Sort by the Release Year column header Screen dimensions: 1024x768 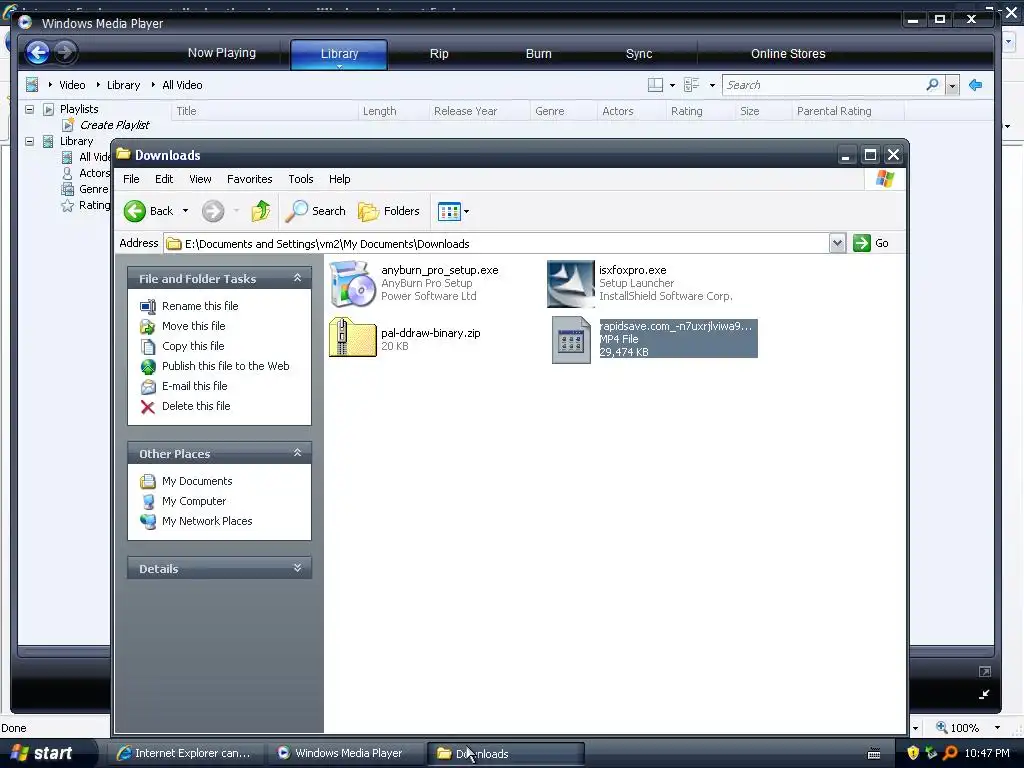(x=479, y=111)
